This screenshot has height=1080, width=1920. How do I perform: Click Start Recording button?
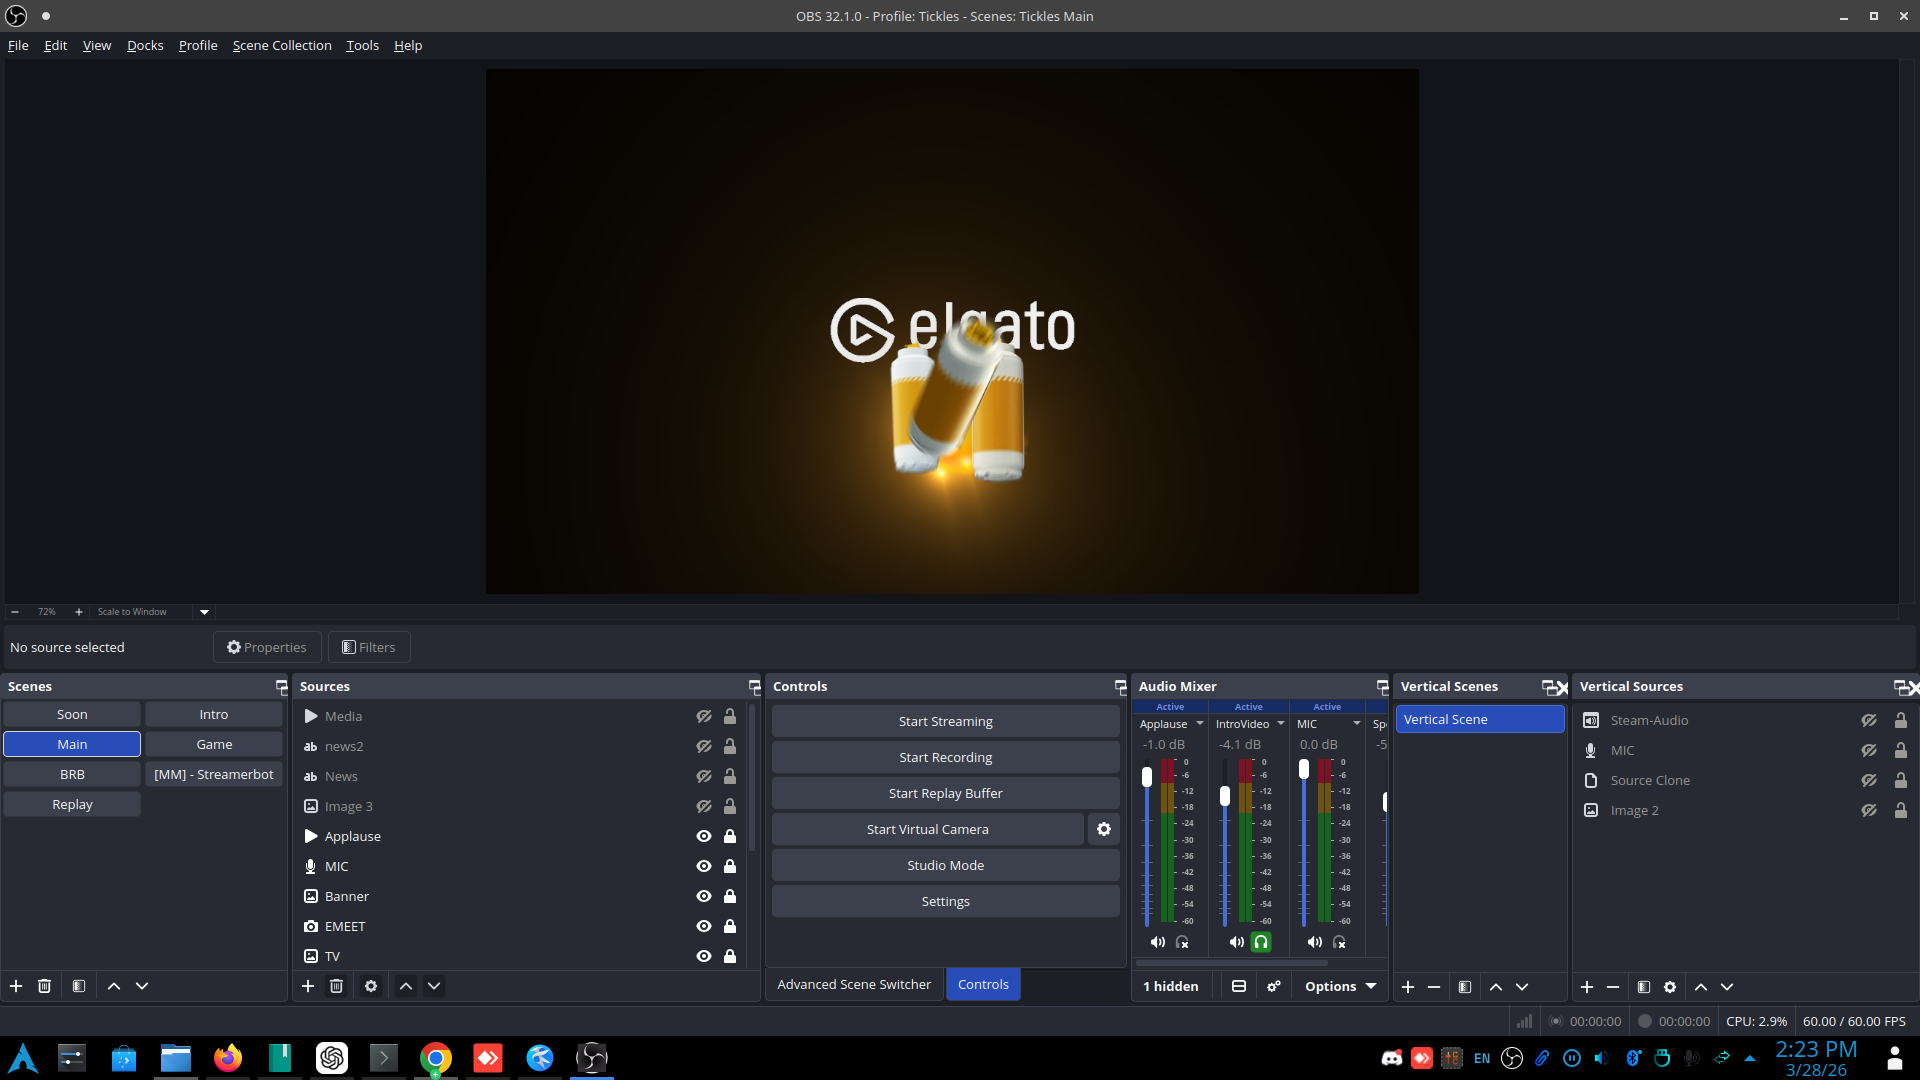tap(946, 757)
